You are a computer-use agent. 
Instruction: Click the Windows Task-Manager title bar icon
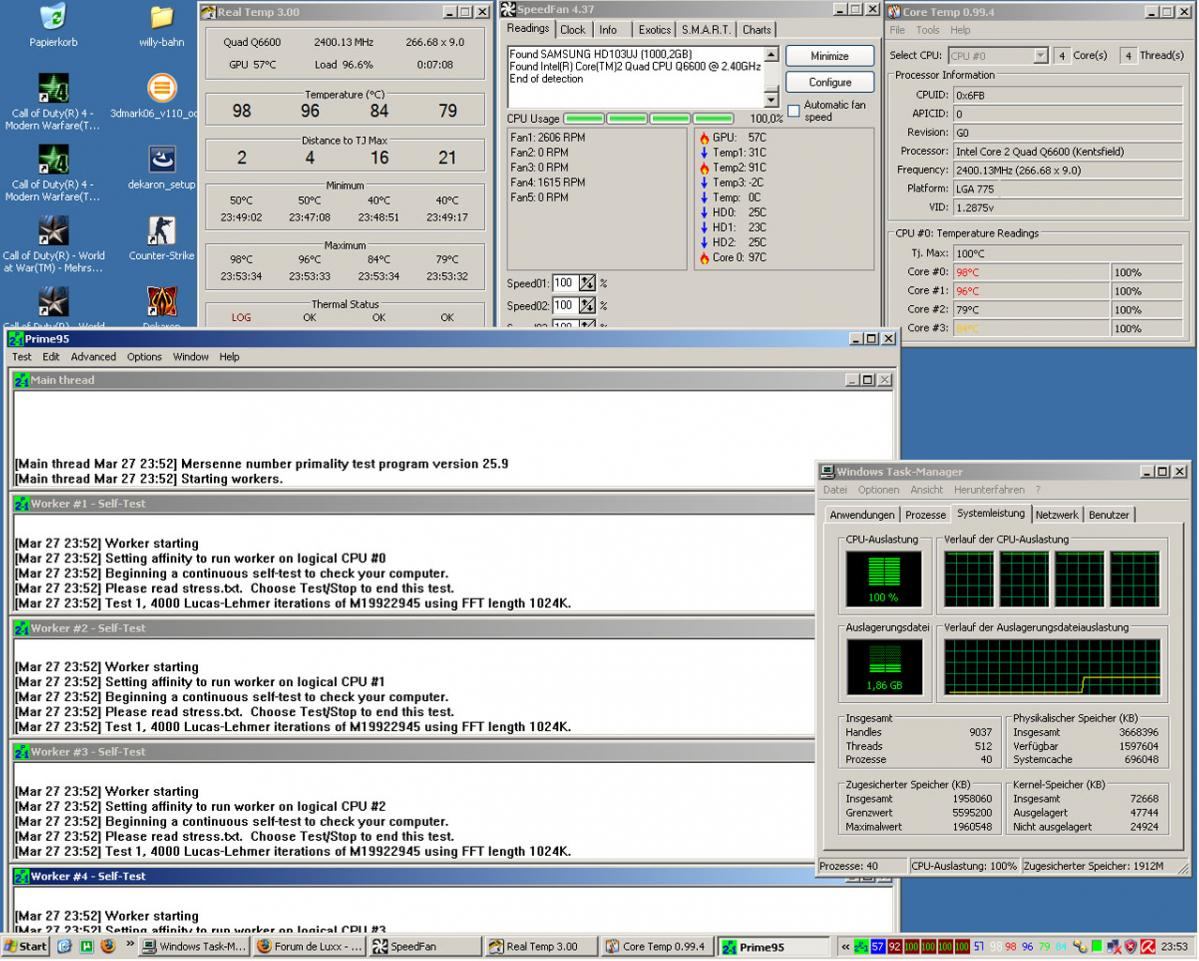[827, 472]
